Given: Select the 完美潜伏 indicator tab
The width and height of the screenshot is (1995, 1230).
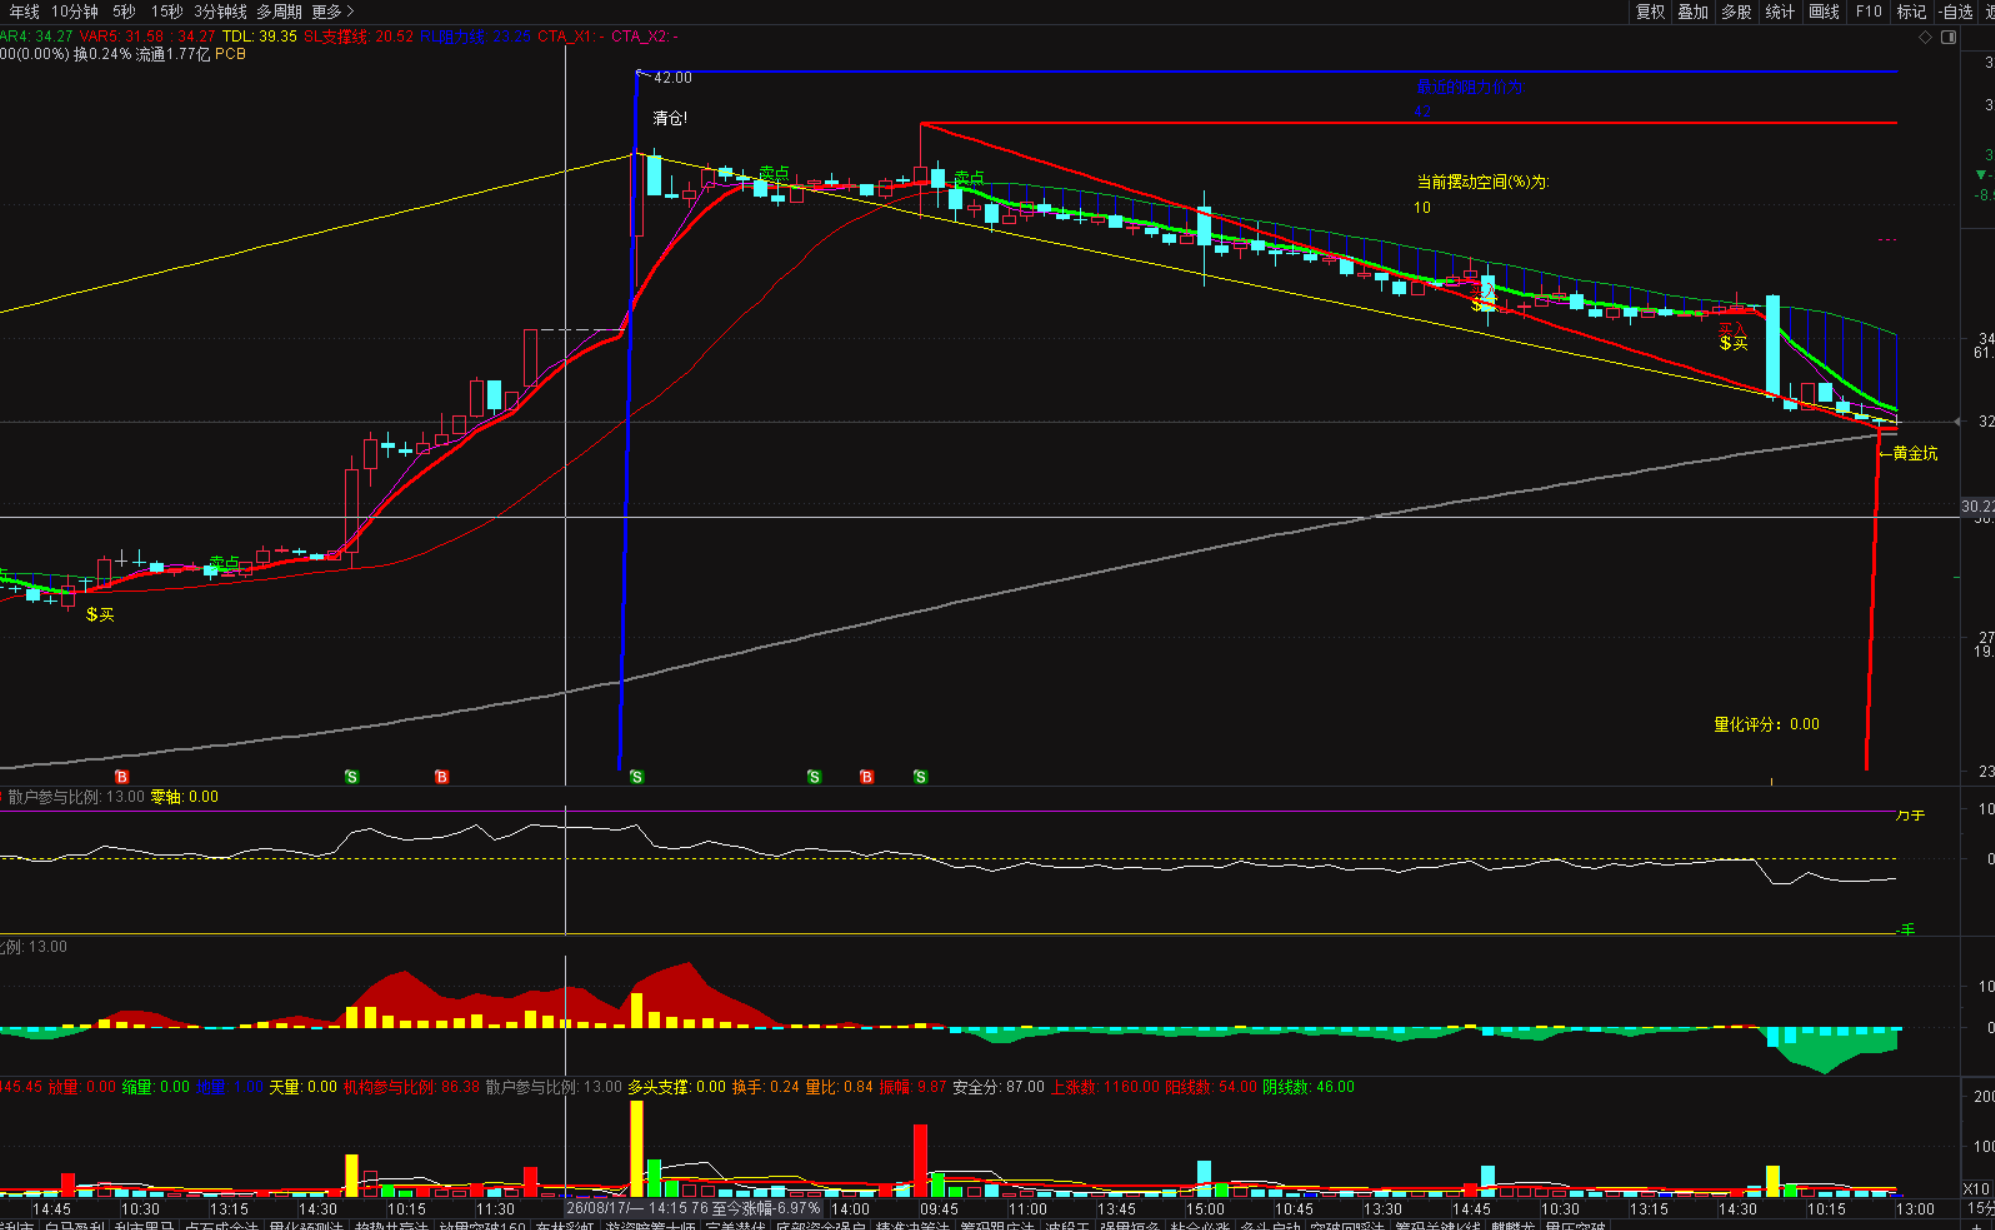Looking at the screenshot, I should (735, 1225).
